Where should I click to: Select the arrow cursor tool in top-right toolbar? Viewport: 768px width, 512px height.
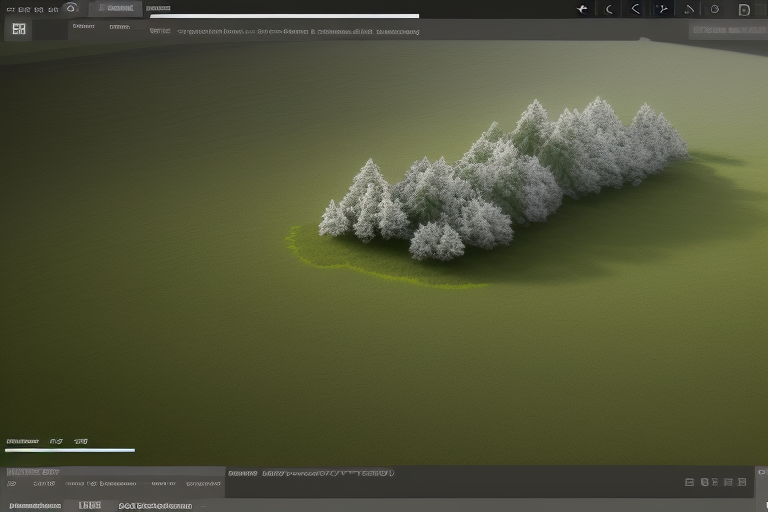pyautogui.click(x=583, y=10)
